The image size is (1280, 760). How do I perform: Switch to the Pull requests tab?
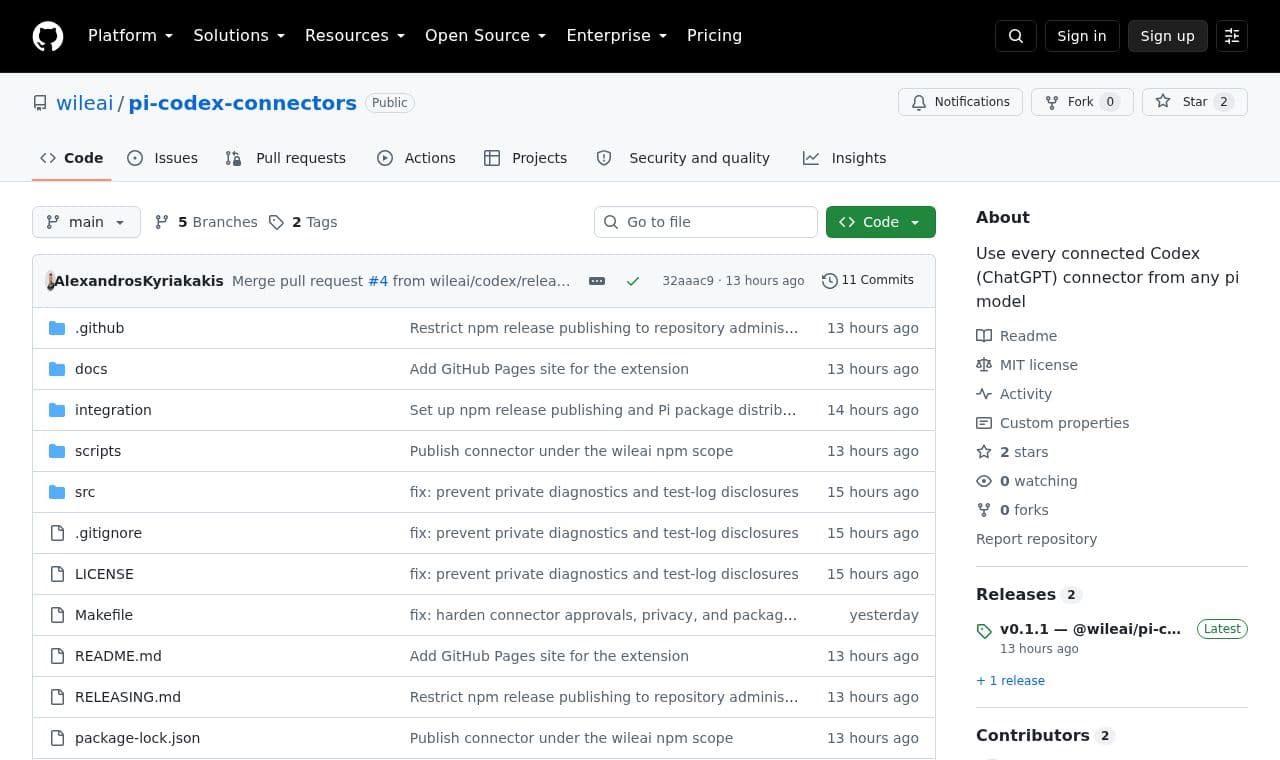coord(286,158)
